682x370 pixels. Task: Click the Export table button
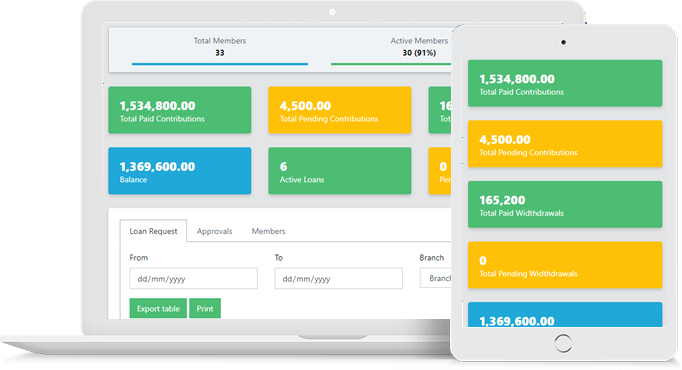(158, 308)
